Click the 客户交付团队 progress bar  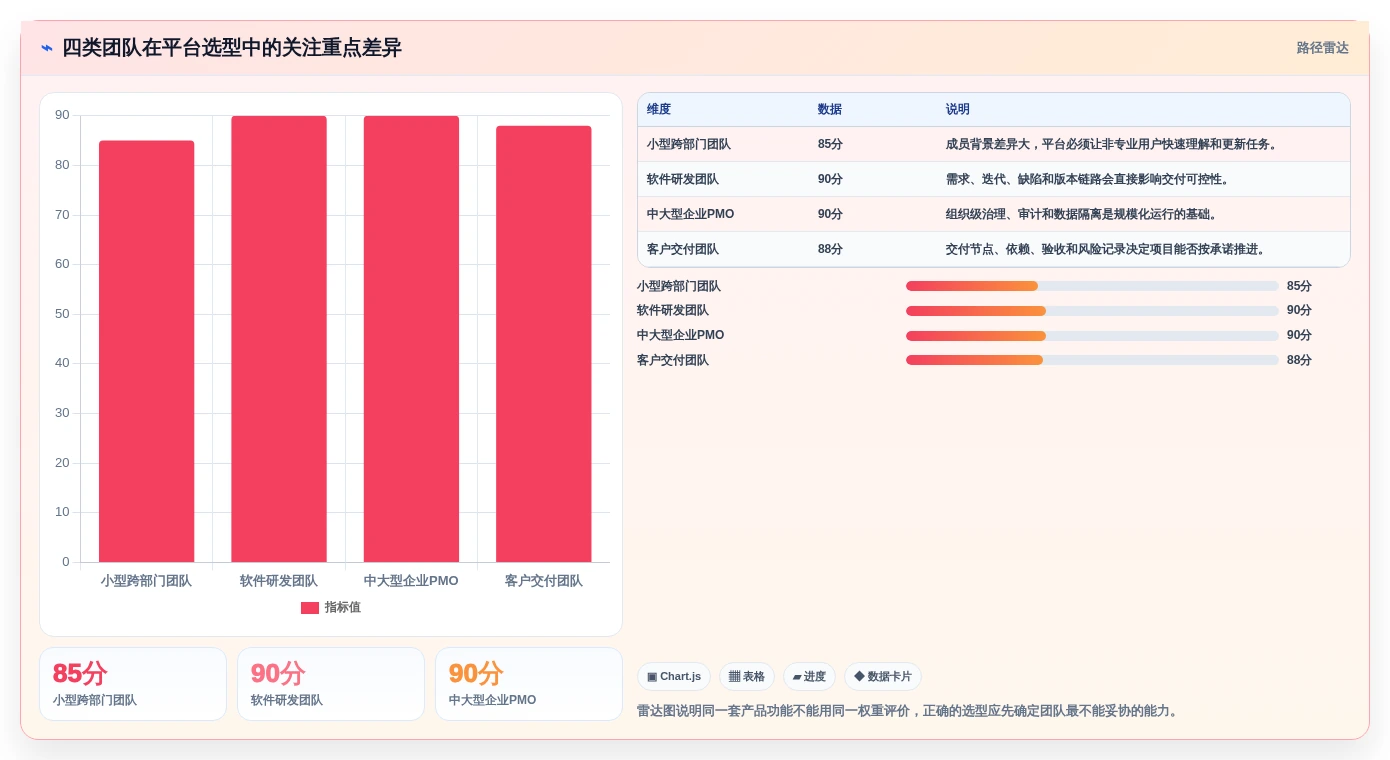(1092, 360)
